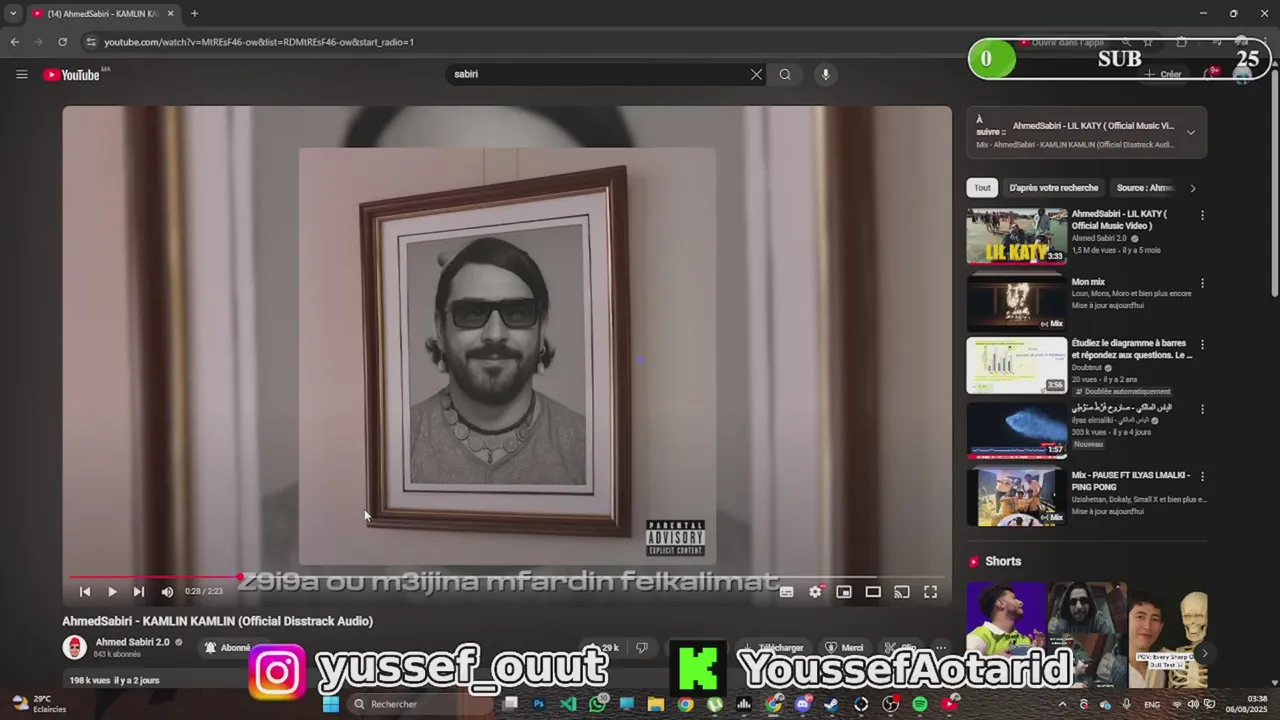Open options for Doubtnut diagram video
Viewport: 1280px width, 720px height.
tap(1202, 344)
